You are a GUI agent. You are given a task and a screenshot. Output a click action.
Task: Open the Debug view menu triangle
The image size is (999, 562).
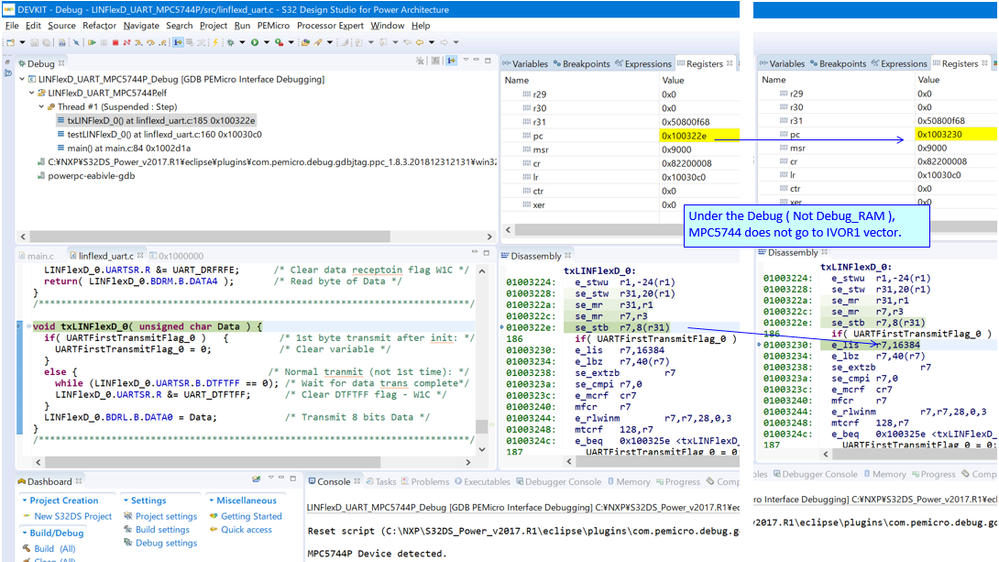click(466, 59)
